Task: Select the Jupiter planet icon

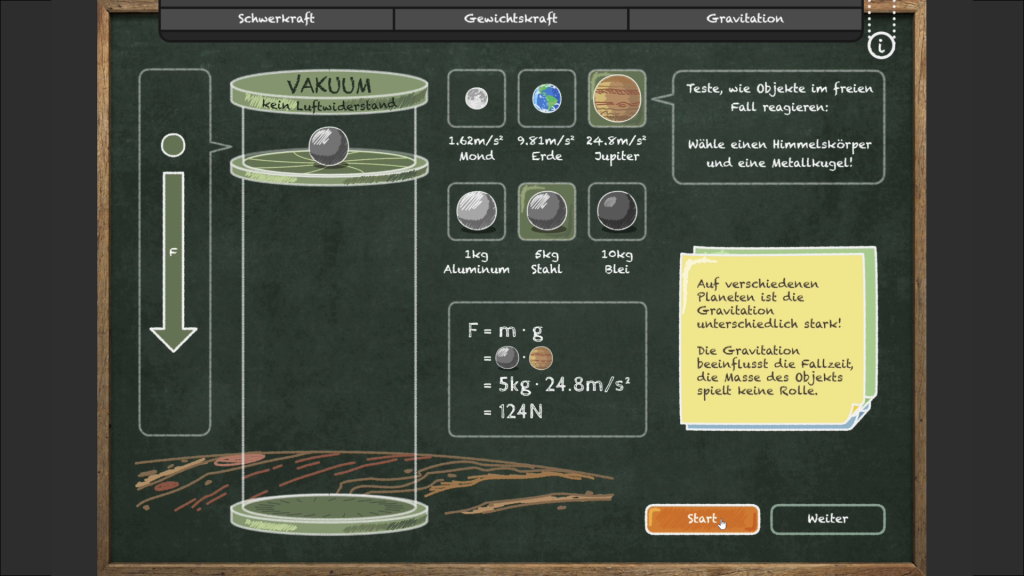Action: 616,98
